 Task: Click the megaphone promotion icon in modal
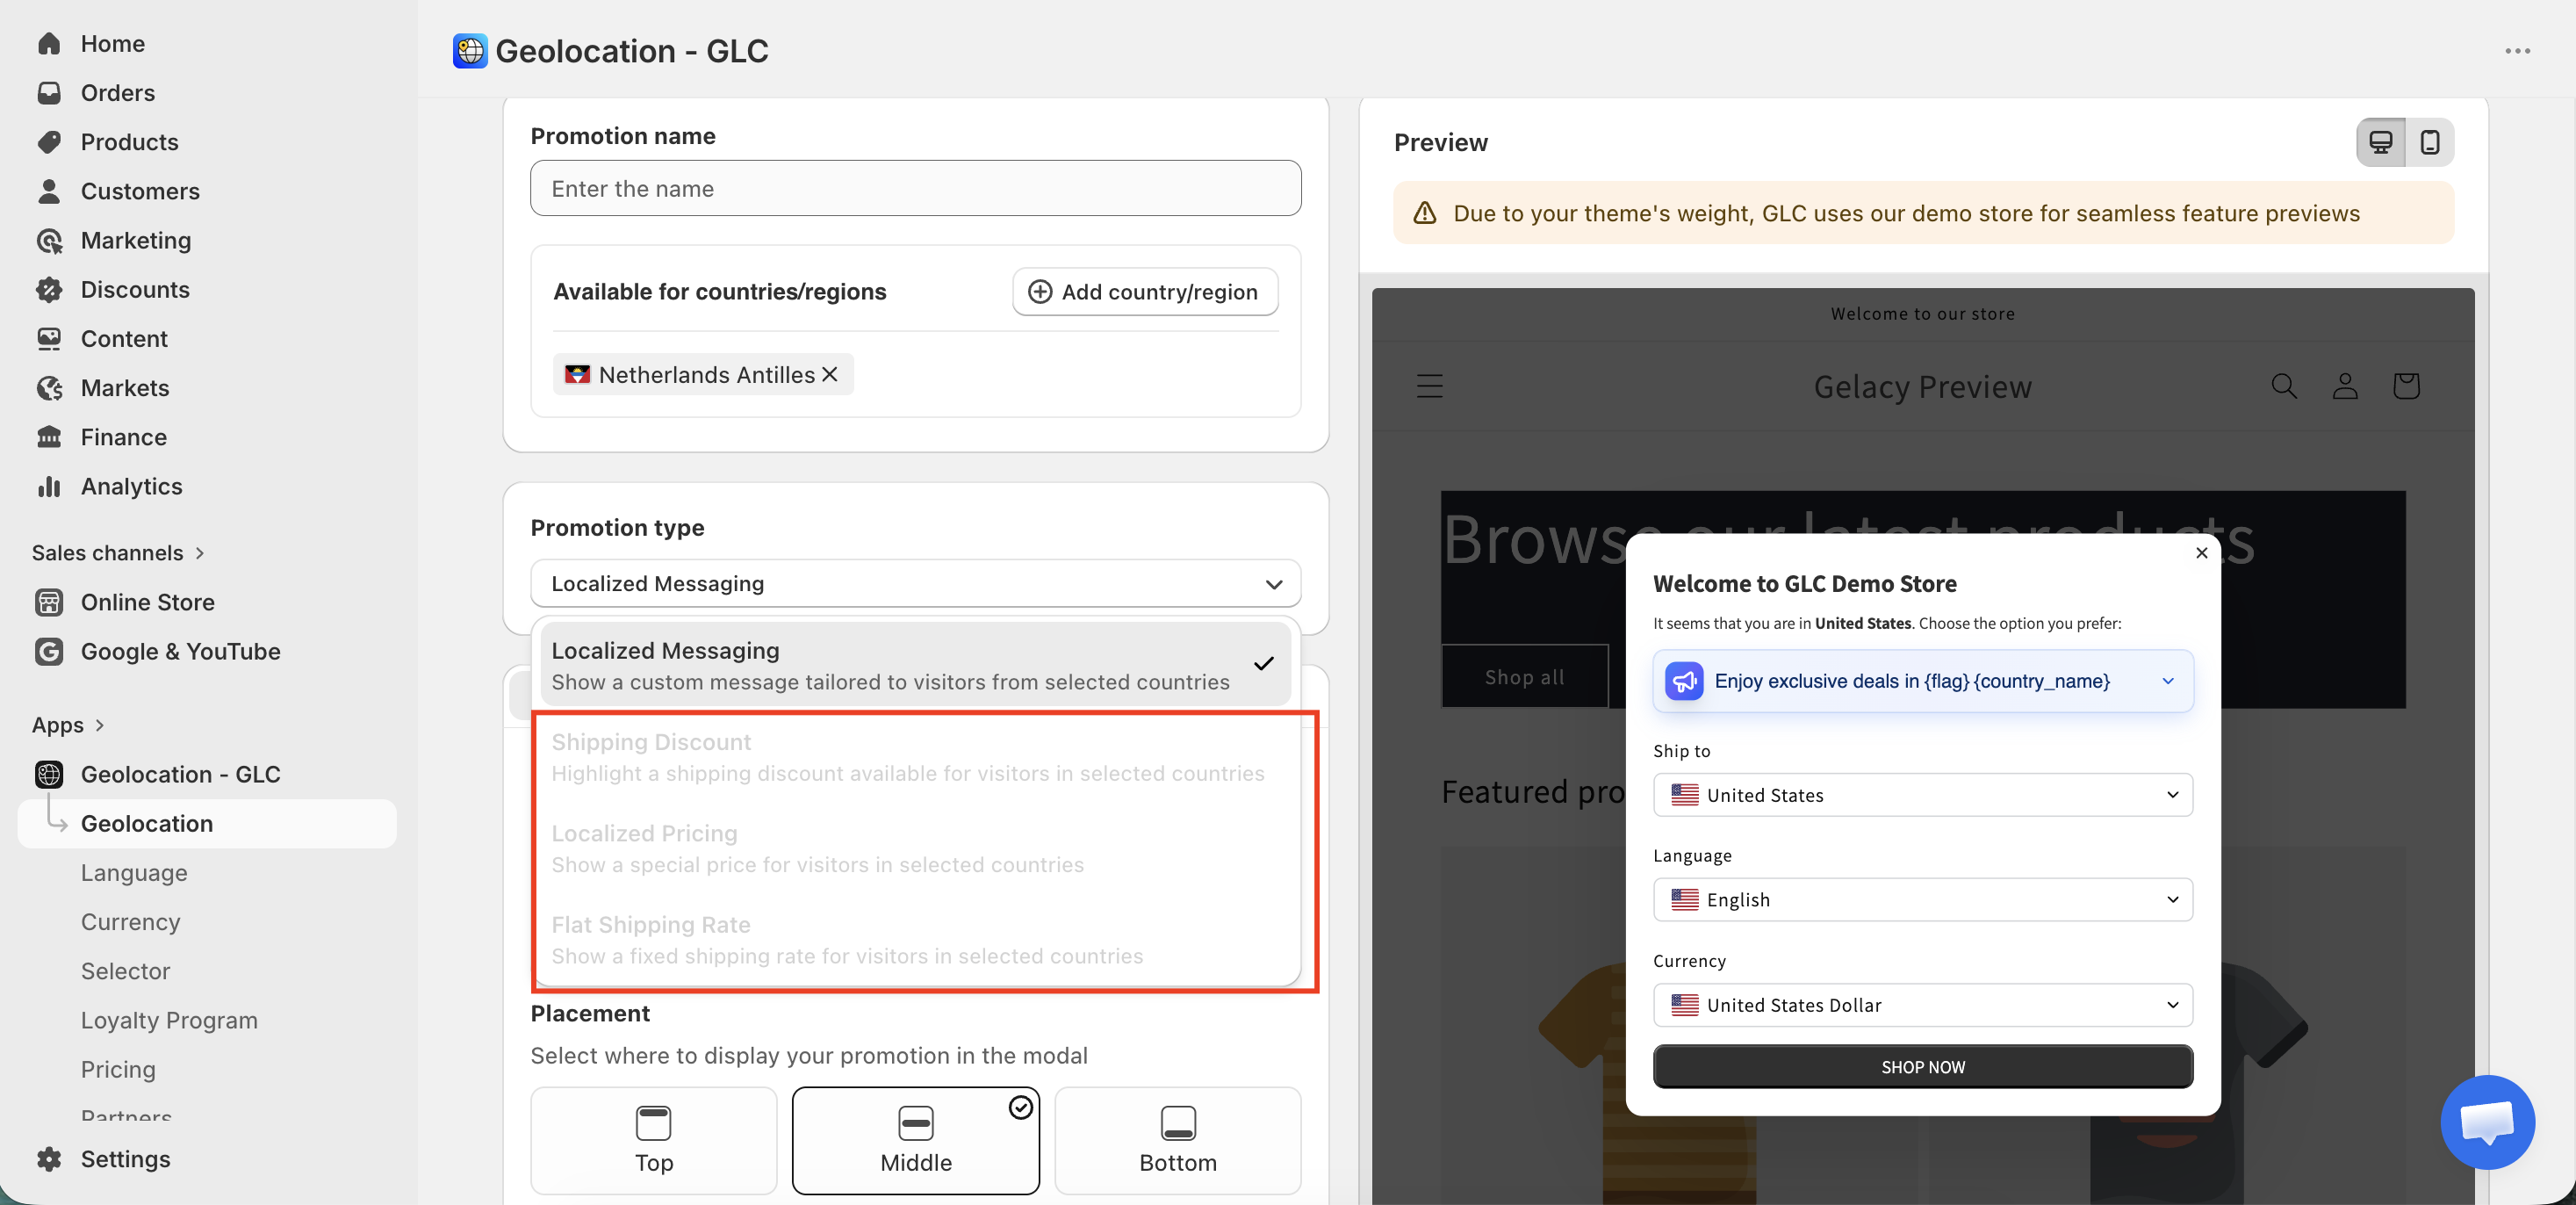(1684, 681)
